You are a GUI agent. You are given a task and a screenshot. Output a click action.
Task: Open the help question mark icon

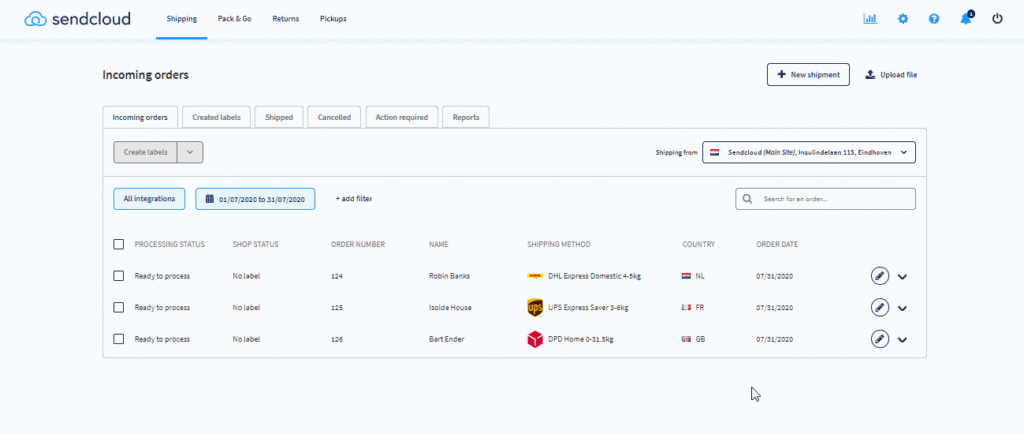pyautogui.click(x=934, y=19)
